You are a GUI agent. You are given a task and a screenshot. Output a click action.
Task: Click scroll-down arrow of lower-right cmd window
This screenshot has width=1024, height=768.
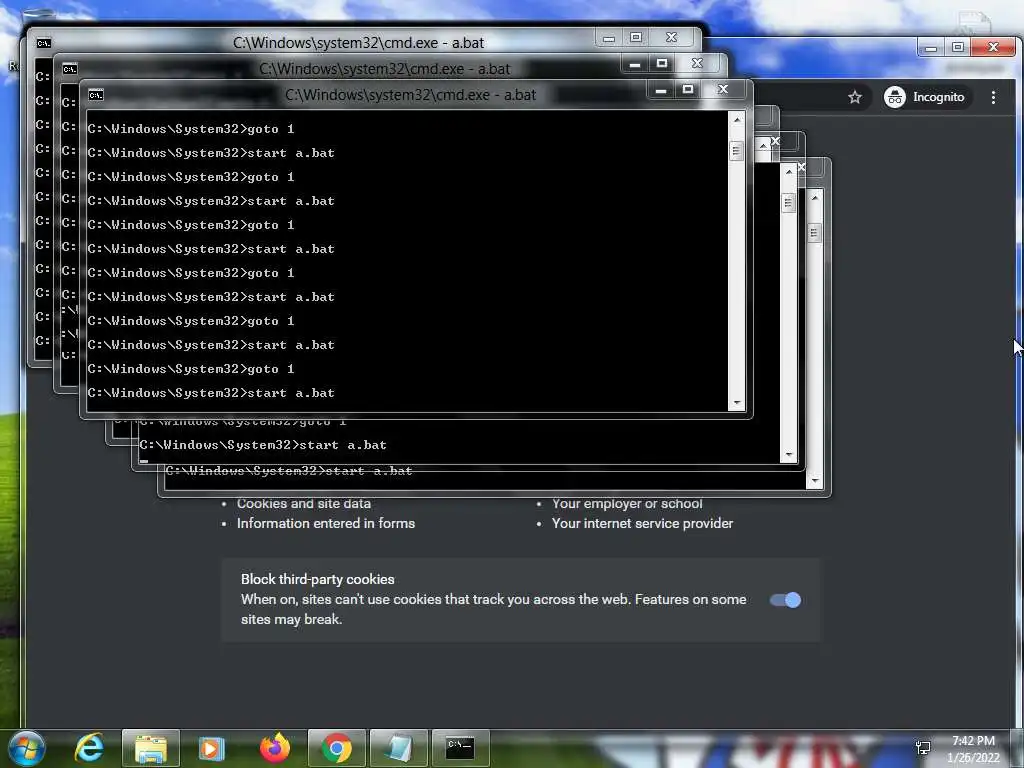(x=814, y=481)
